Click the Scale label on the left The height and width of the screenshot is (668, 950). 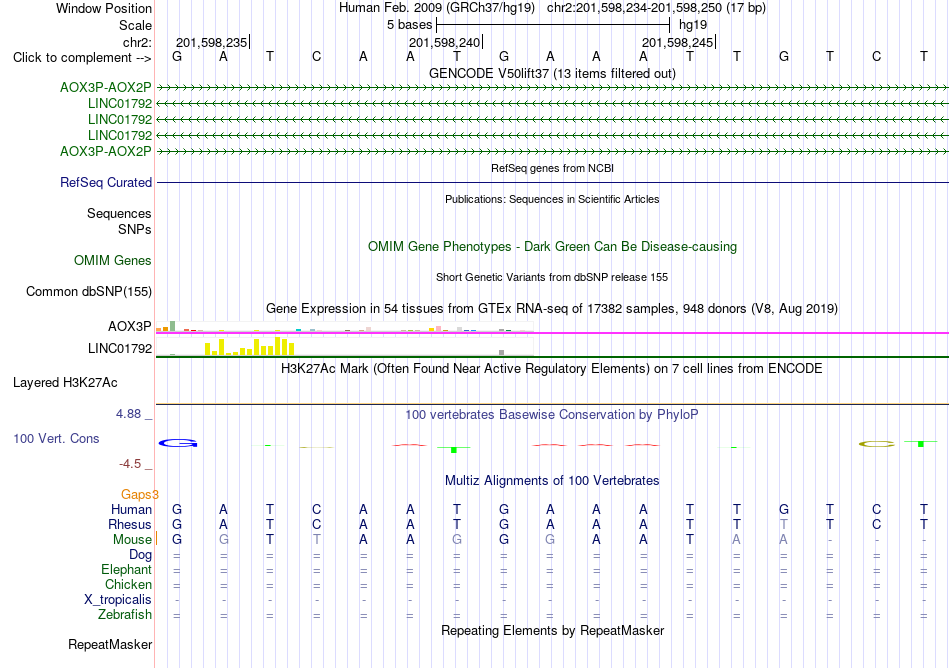point(135,25)
